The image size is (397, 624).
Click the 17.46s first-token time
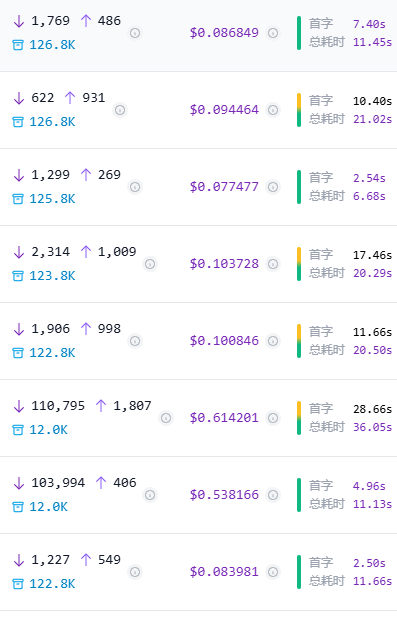point(372,255)
